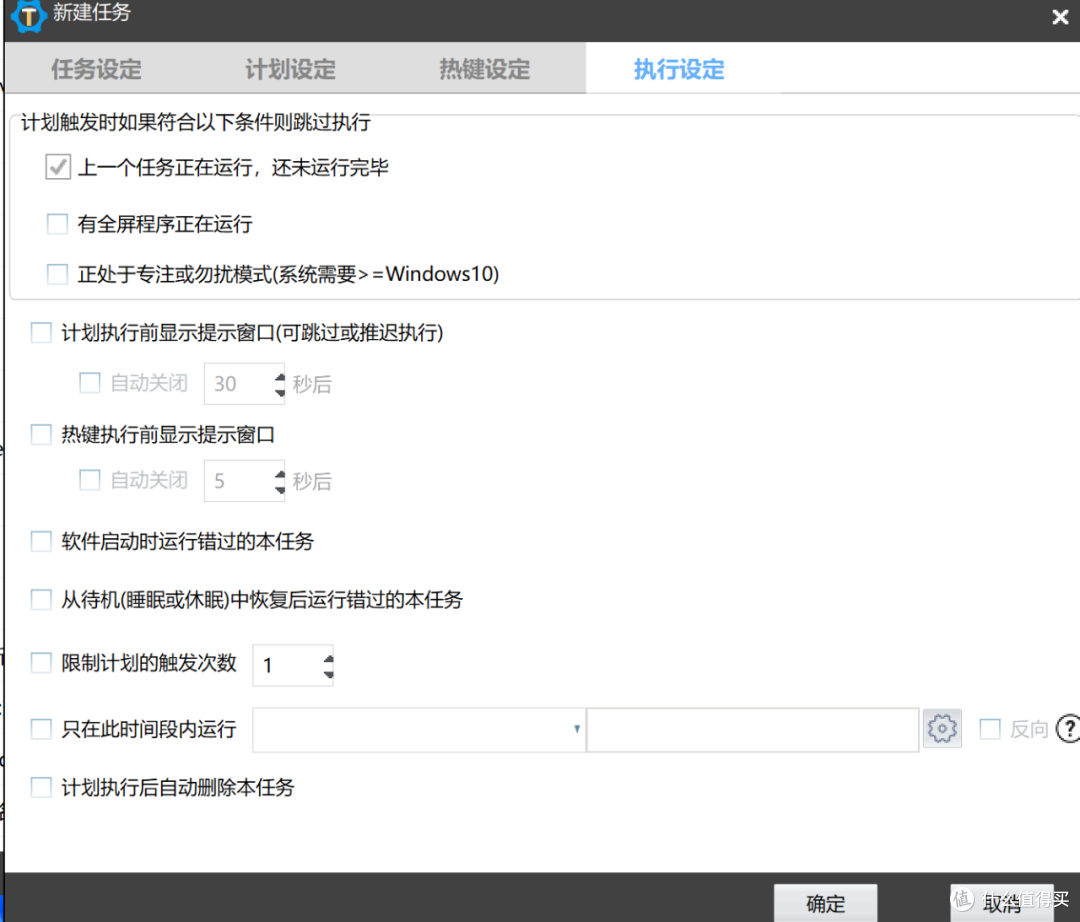Open the question mark help icon
This screenshot has height=922, width=1080.
tap(1069, 729)
